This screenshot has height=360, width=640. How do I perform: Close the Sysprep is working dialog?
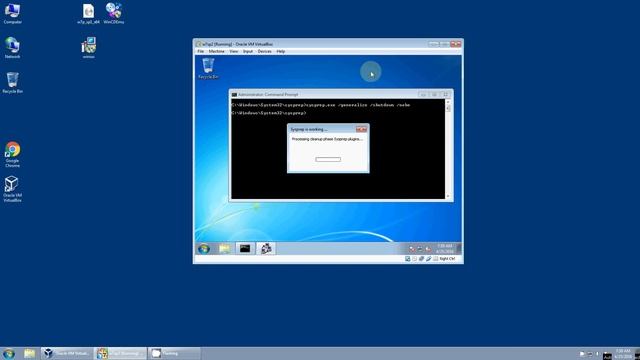(361, 129)
